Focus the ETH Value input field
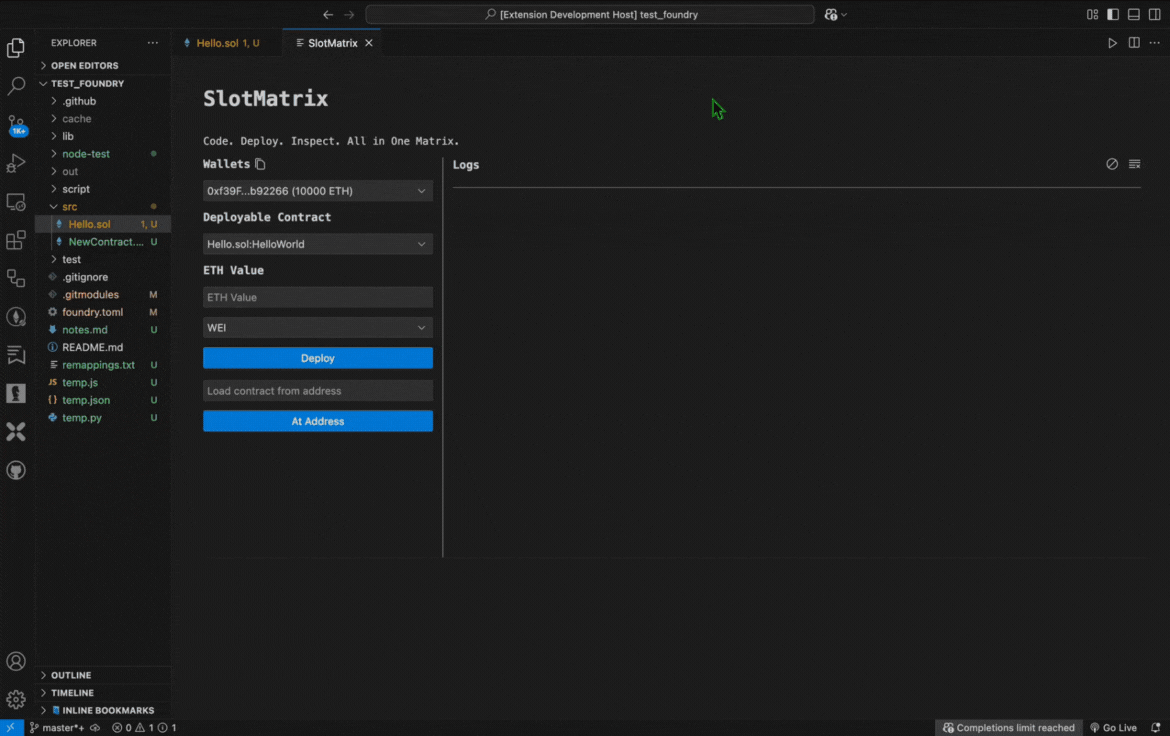This screenshot has height=736, width=1170. pos(318,297)
